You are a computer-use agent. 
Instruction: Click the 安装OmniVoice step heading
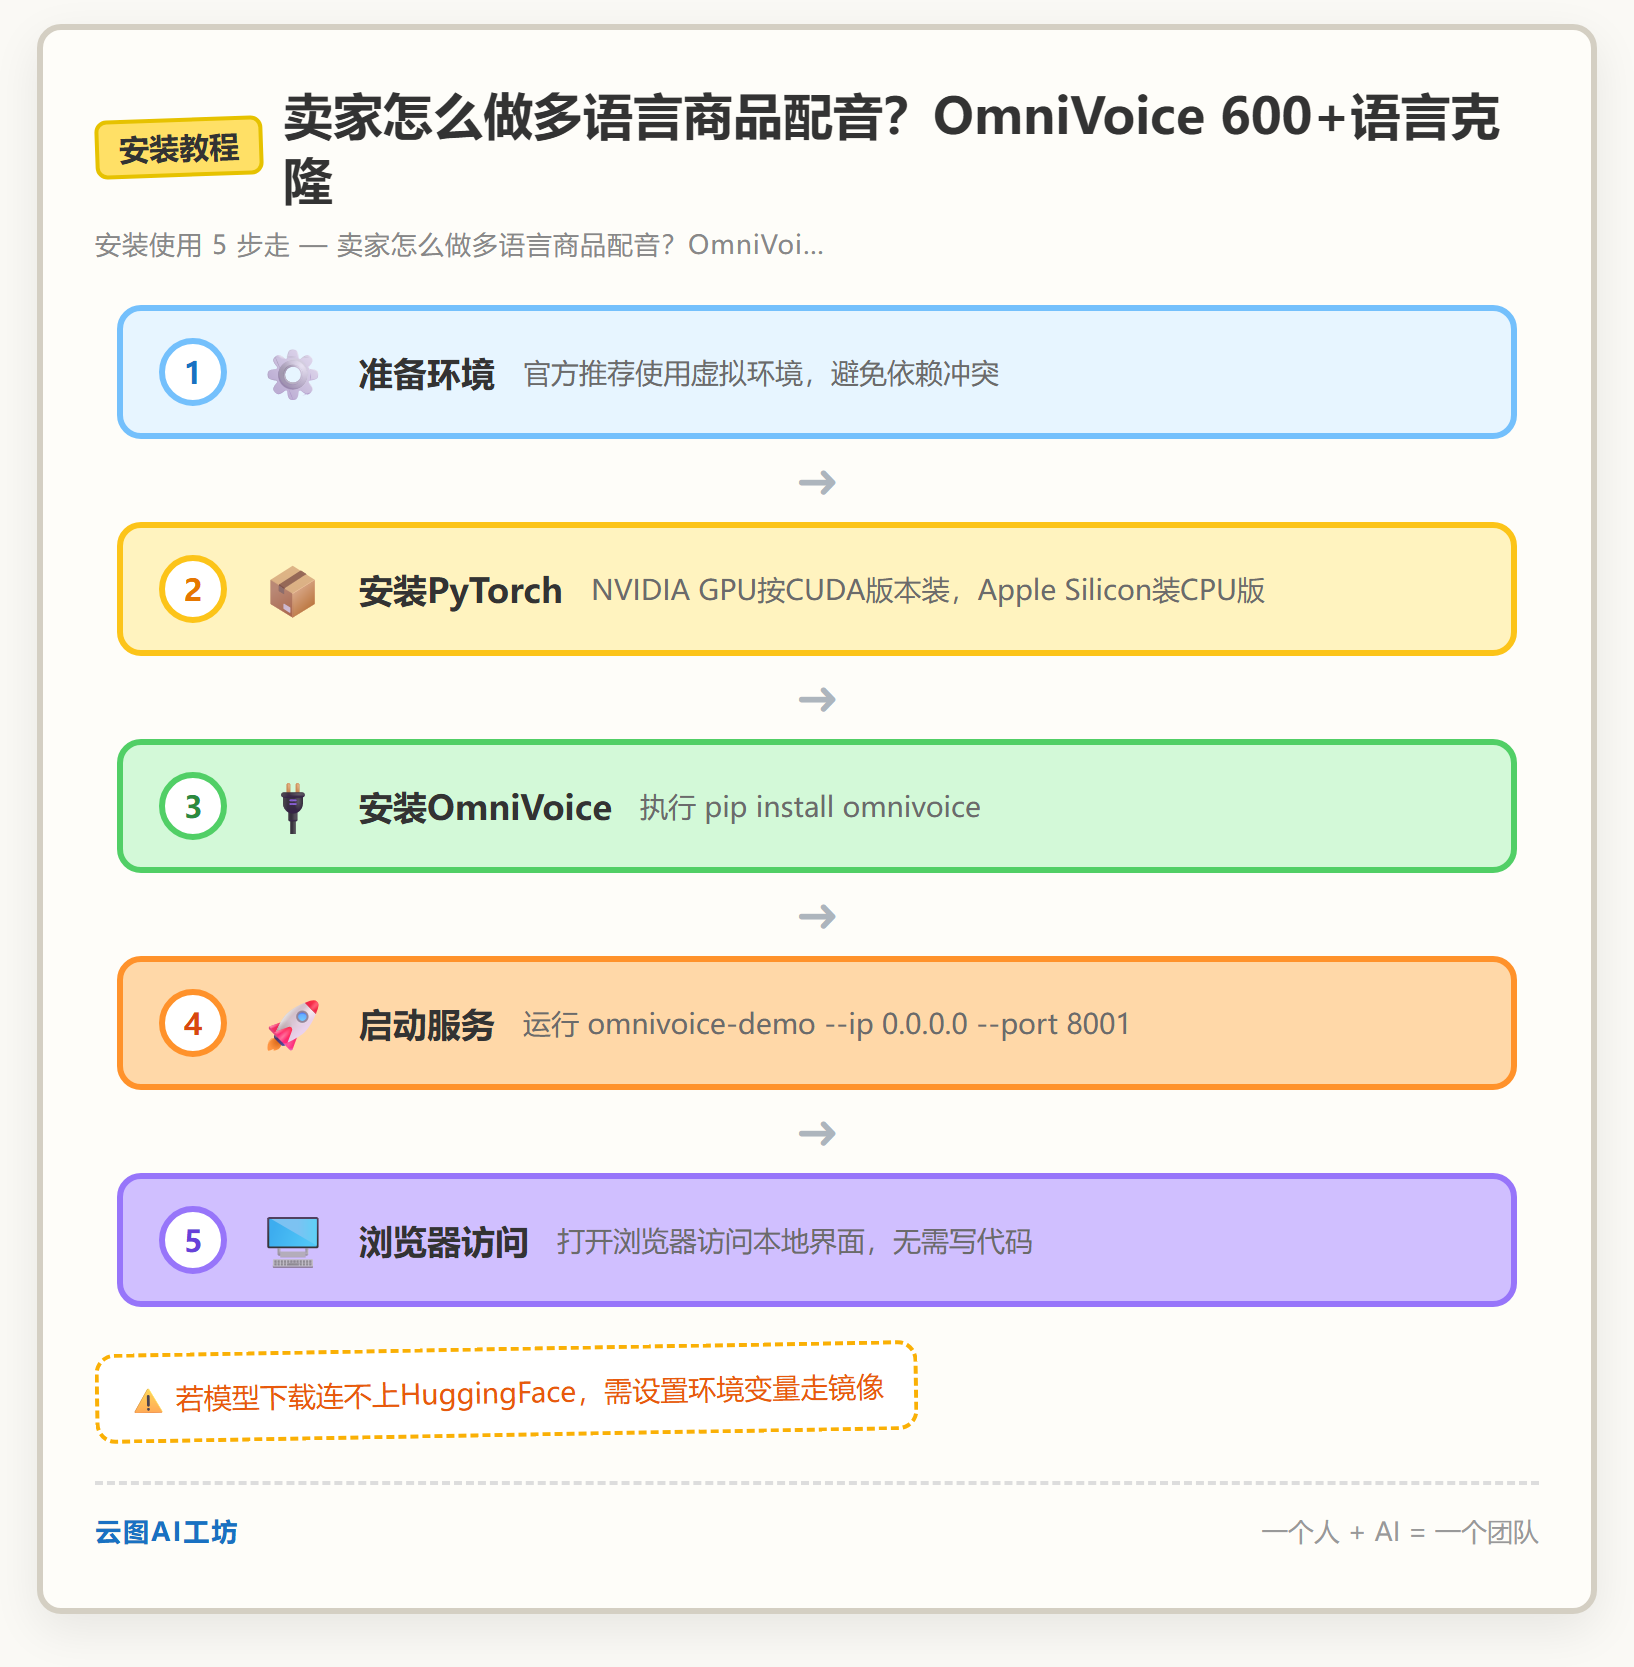point(485,808)
